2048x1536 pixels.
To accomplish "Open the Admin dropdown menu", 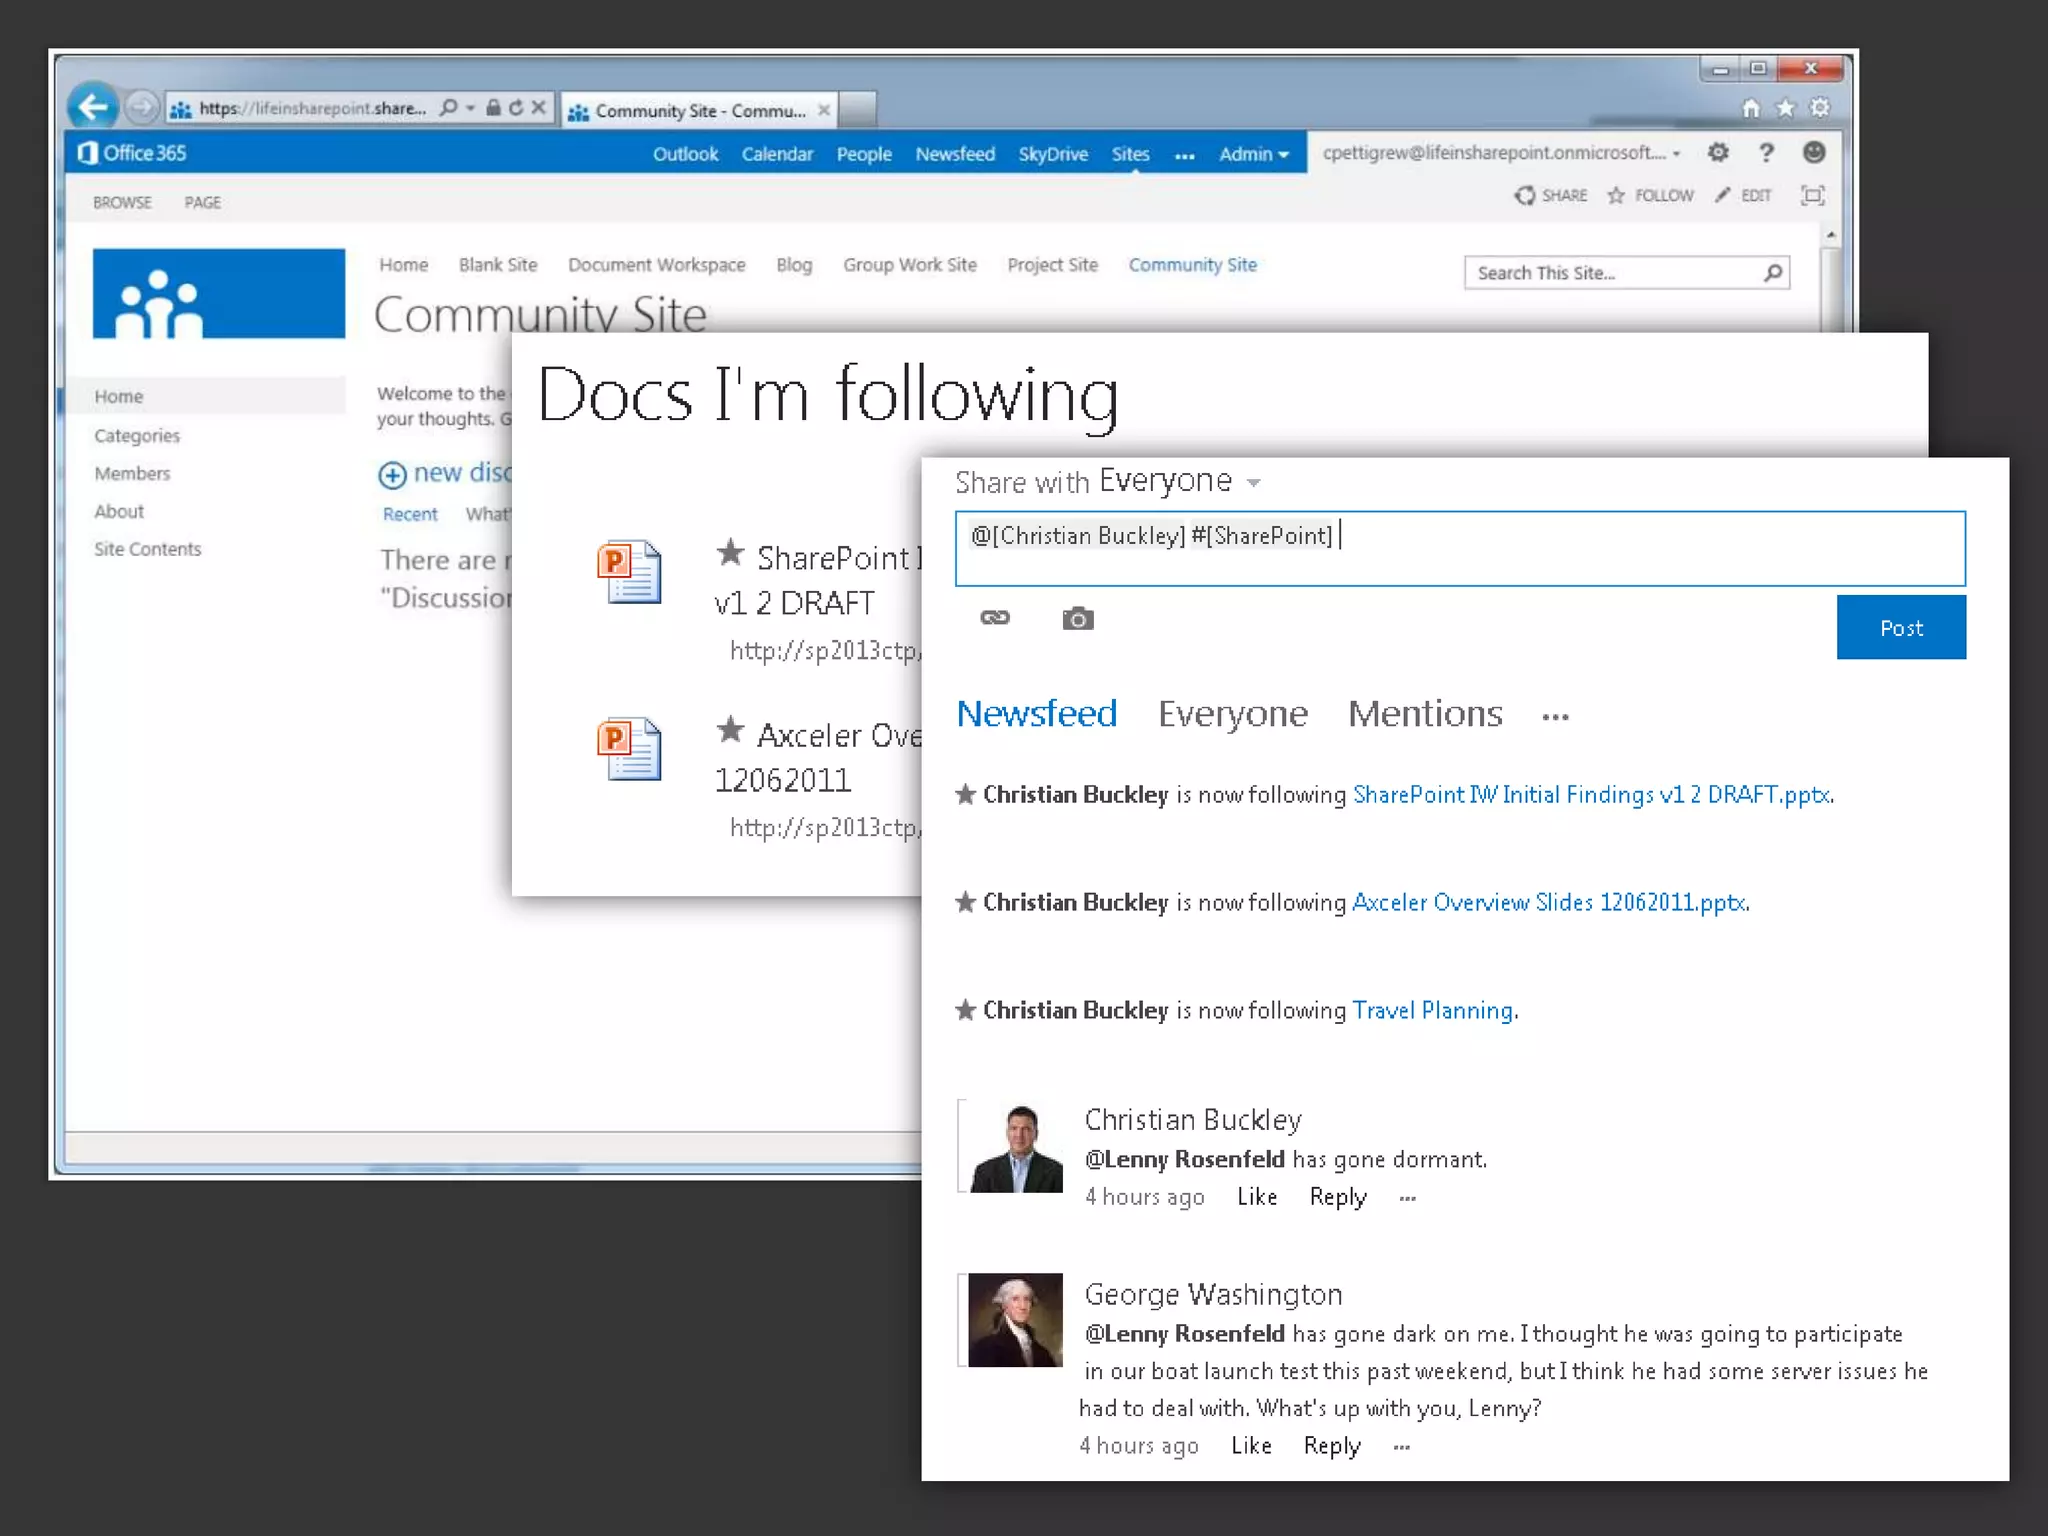I will (1253, 154).
